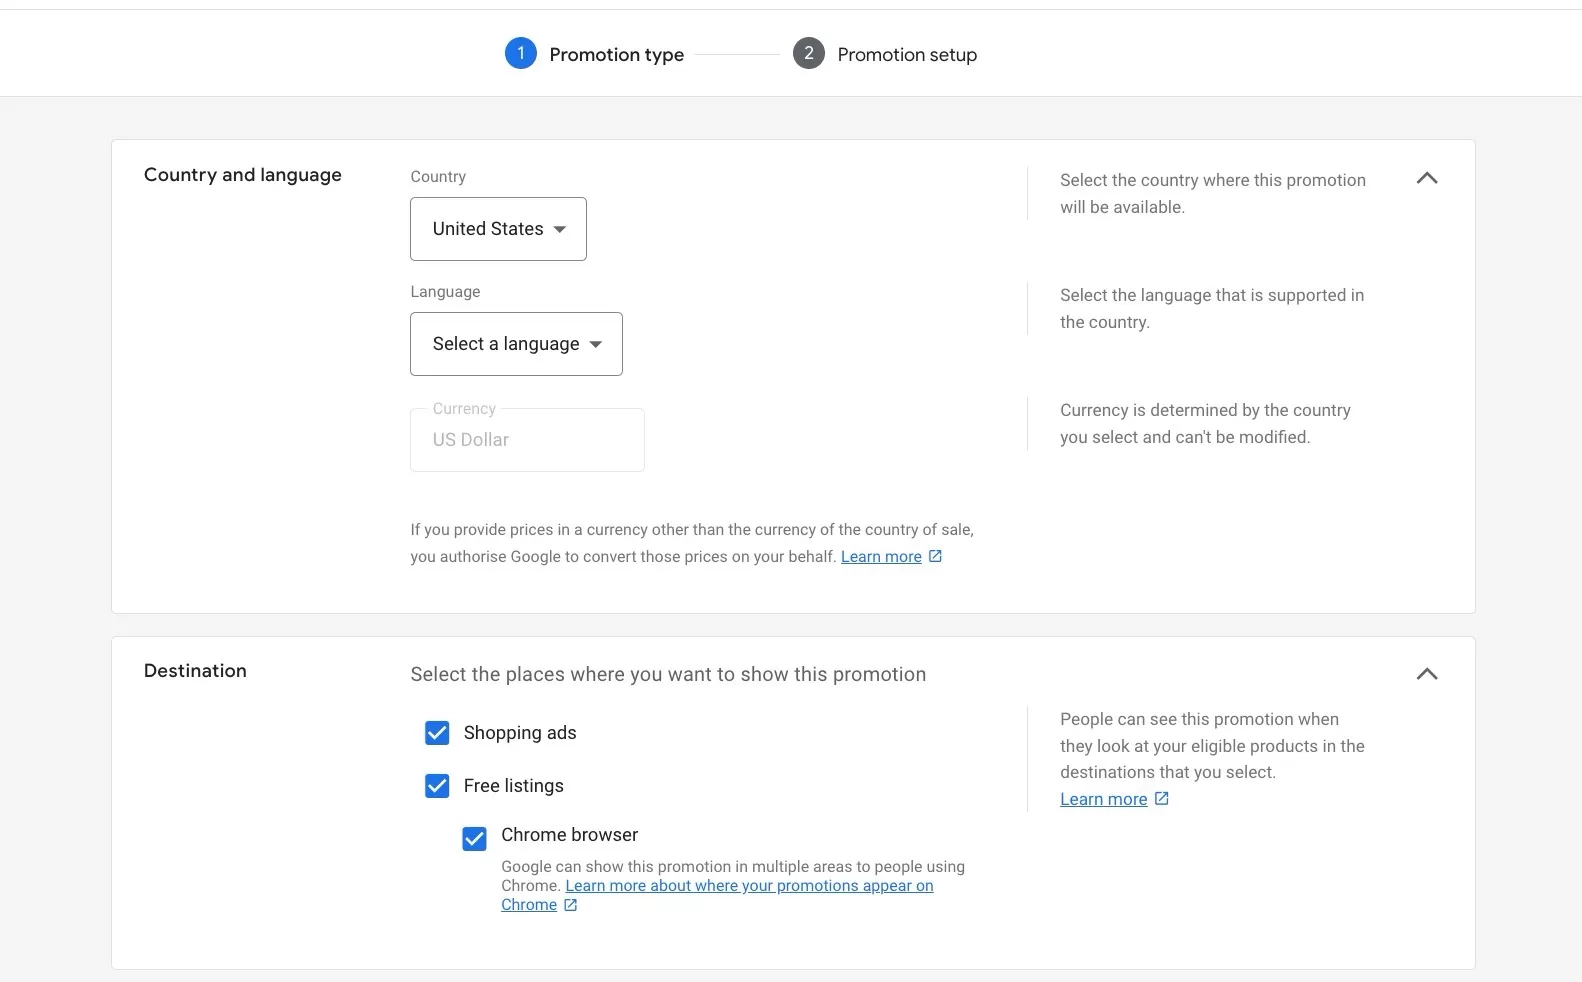Click the Shopping ads label
The width and height of the screenshot is (1582, 982).
click(520, 733)
